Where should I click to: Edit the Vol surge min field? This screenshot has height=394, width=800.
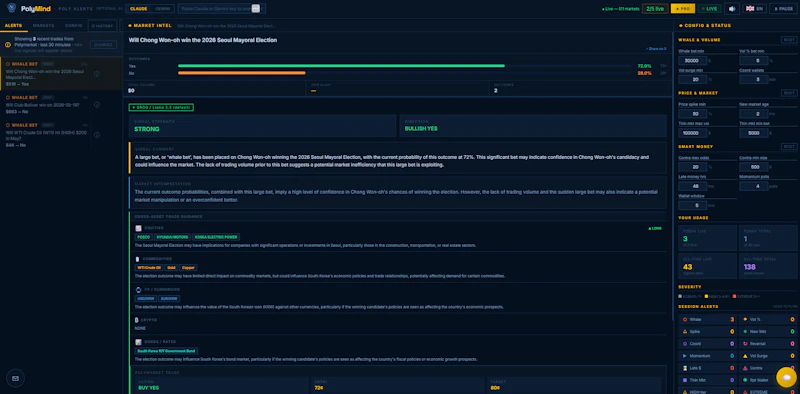pos(692,79)
